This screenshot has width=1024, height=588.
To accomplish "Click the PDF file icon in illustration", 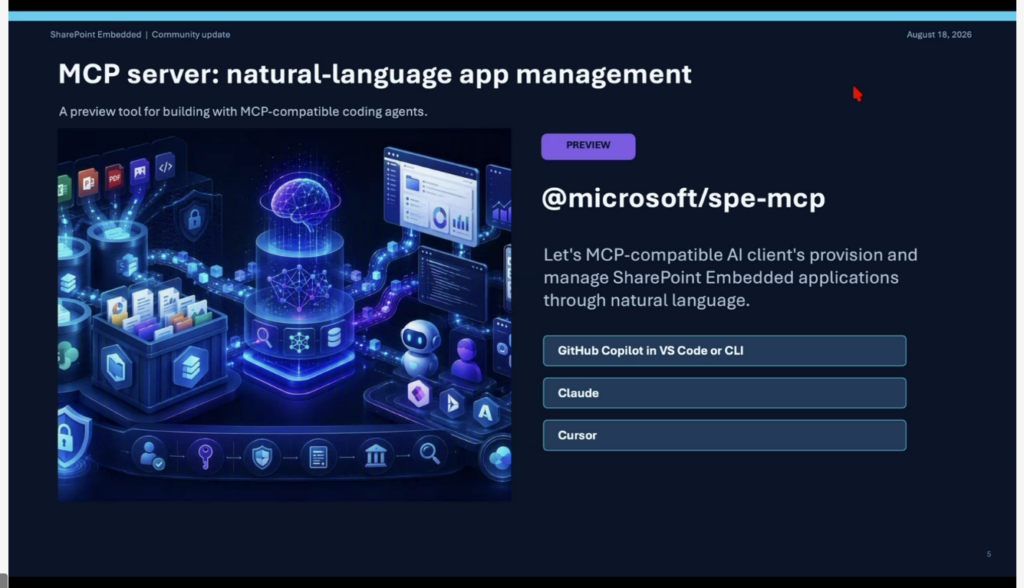I will pyautogui.click(x=114, y=177).
